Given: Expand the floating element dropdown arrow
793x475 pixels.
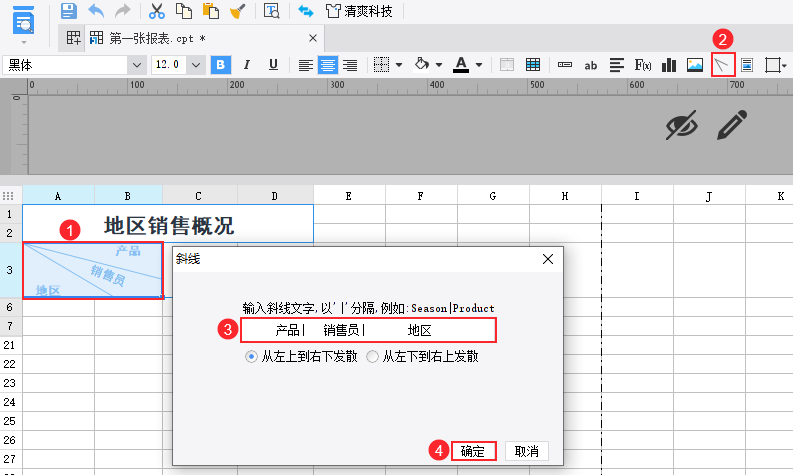Looking at the screenshot, I should pyautogui.click(x=784, y=65).
